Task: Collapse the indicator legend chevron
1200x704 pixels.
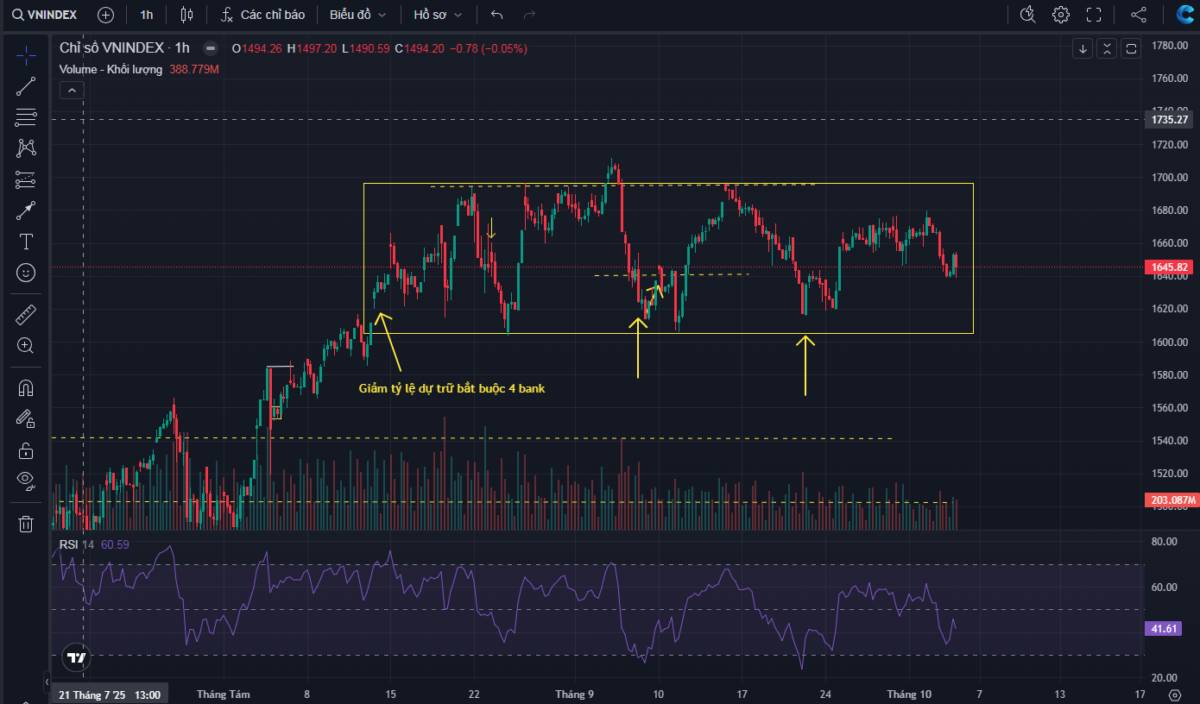Action: point(71,90)
